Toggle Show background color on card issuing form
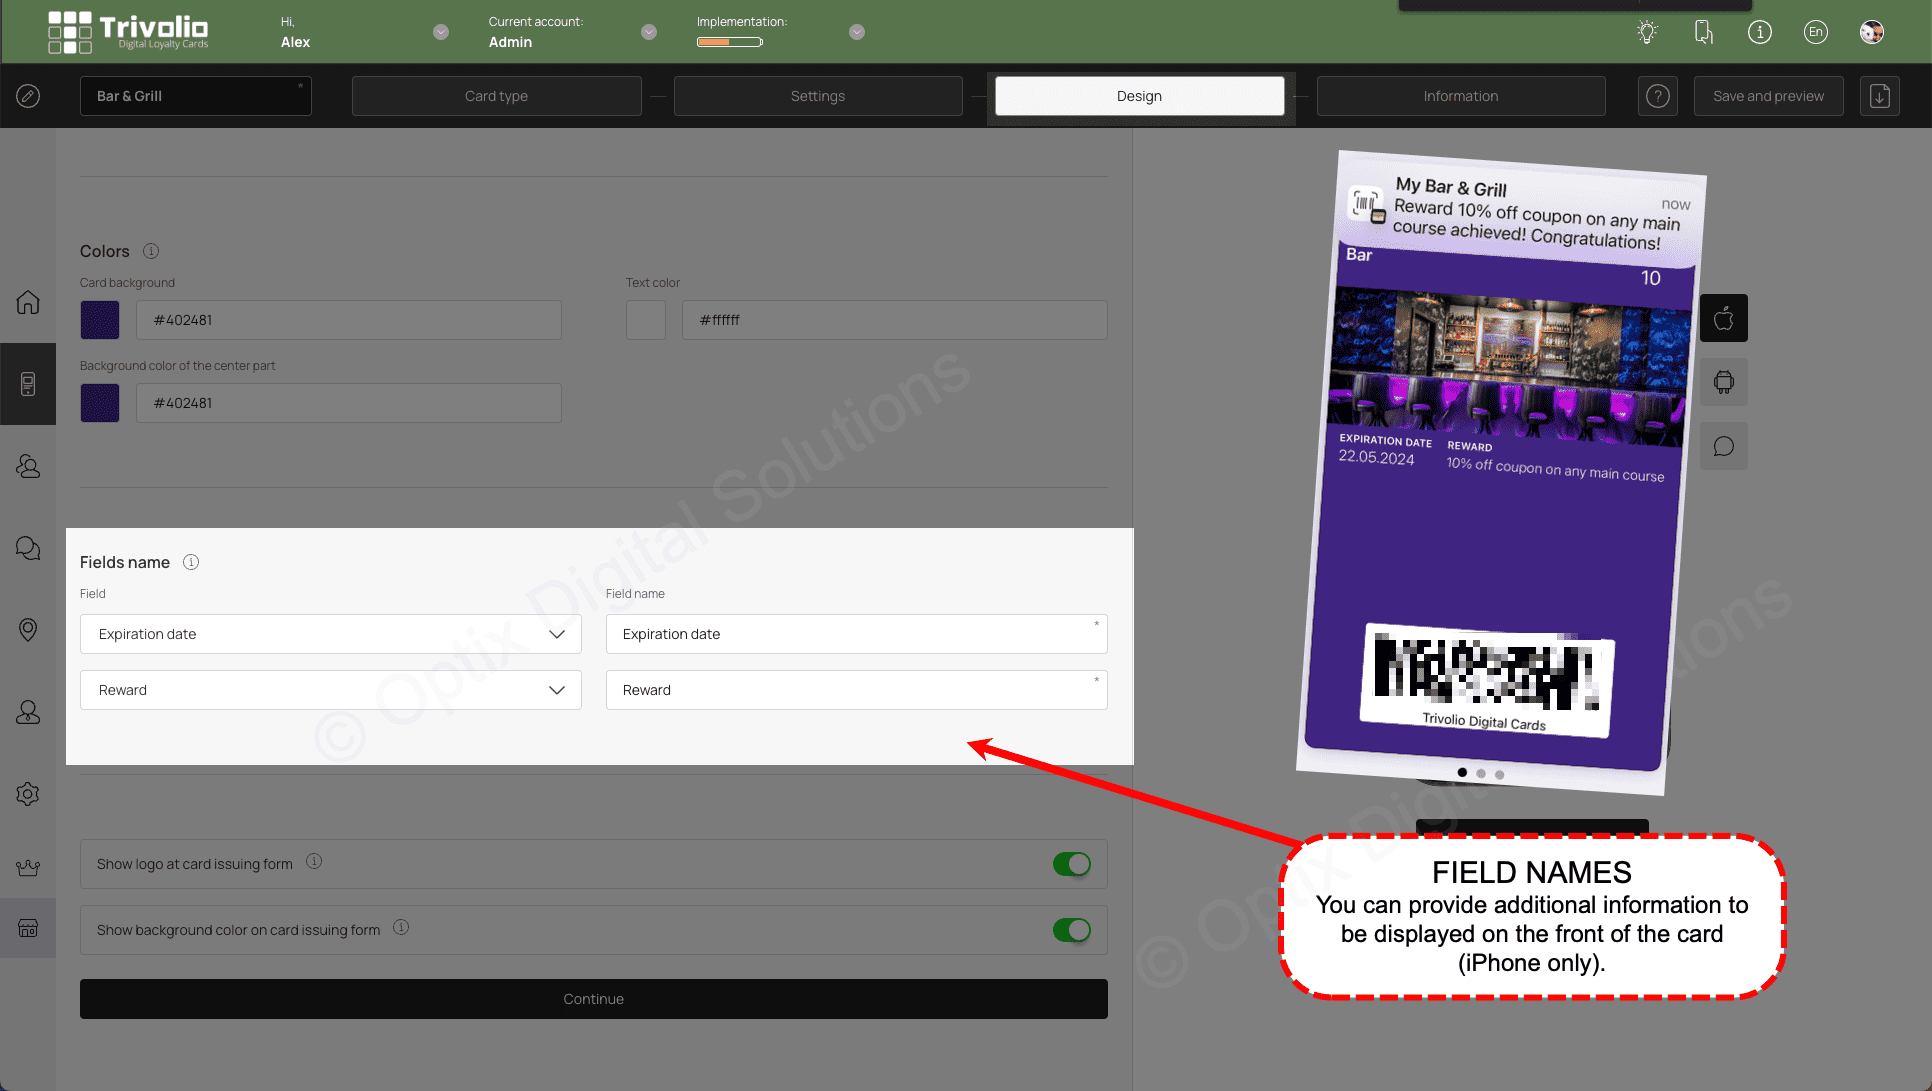Image resolution: width=1932 pixels, height=1091 pixels. (x=1072, y=929)
